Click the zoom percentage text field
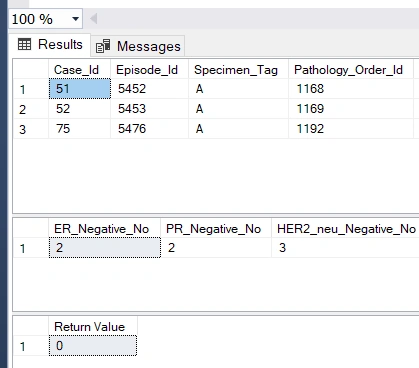The width and height of the screenshot is (419, 368). (x=40, y=19)
